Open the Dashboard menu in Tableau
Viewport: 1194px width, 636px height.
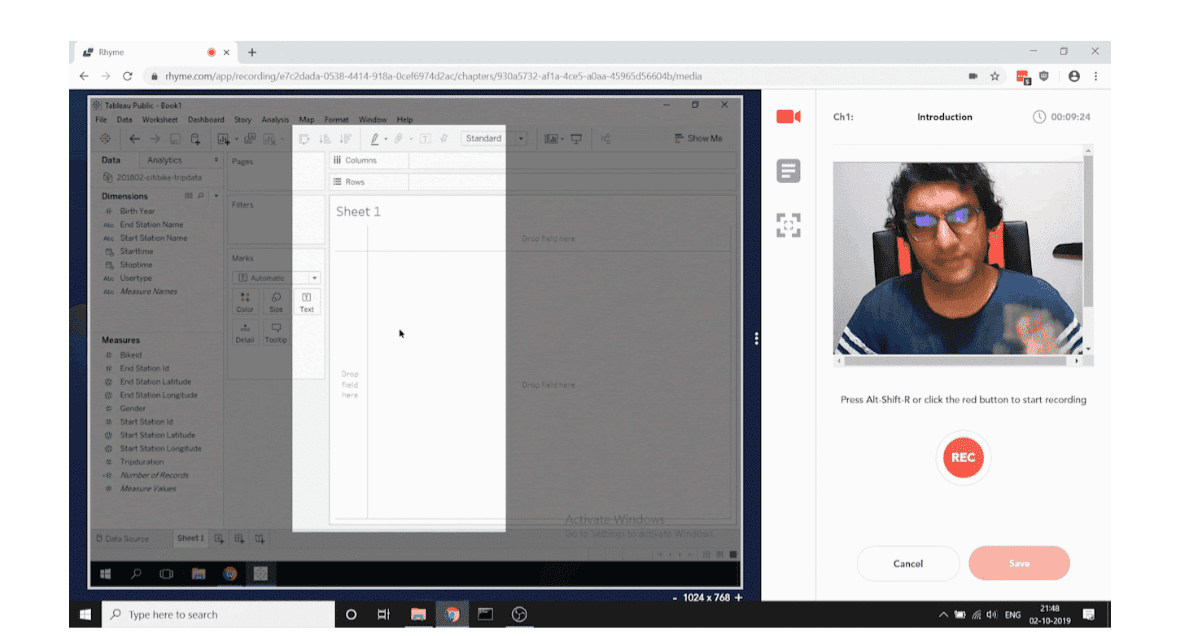click(206, 120)
